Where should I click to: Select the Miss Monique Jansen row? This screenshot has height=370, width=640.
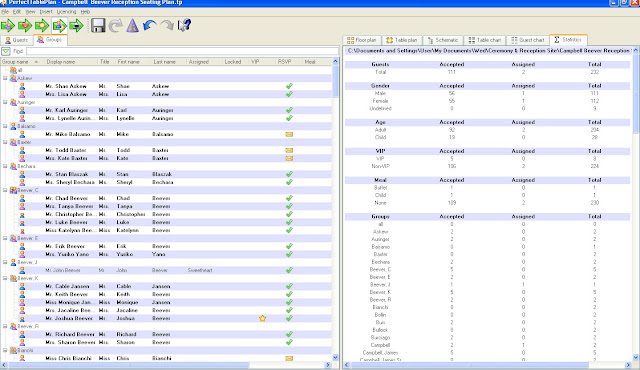(167, 302)
